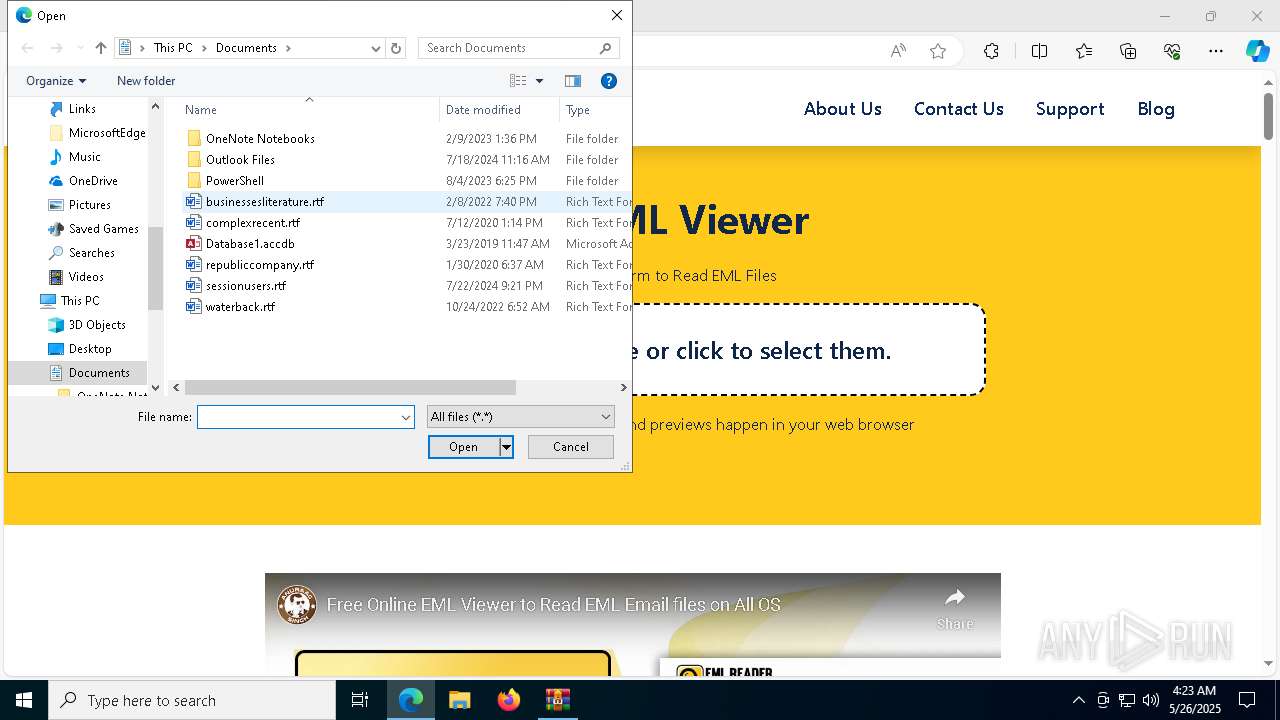Click the New folder button
The image size is (1280, 720).
(x=146, y=81)
